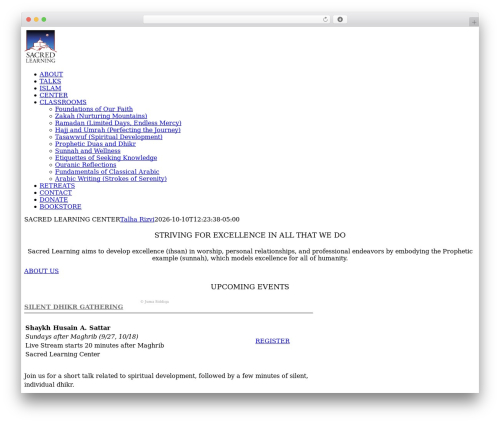
Task: Open the TALKS menu link
Action: pyautogui.click(x=50, y=81)
